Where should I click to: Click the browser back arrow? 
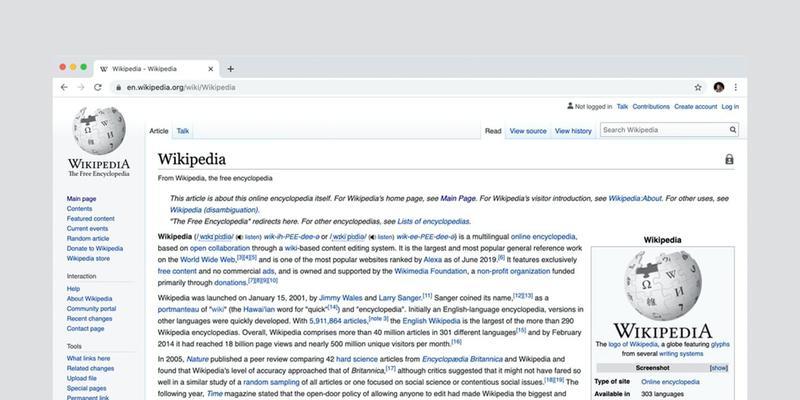coord(64,87)
